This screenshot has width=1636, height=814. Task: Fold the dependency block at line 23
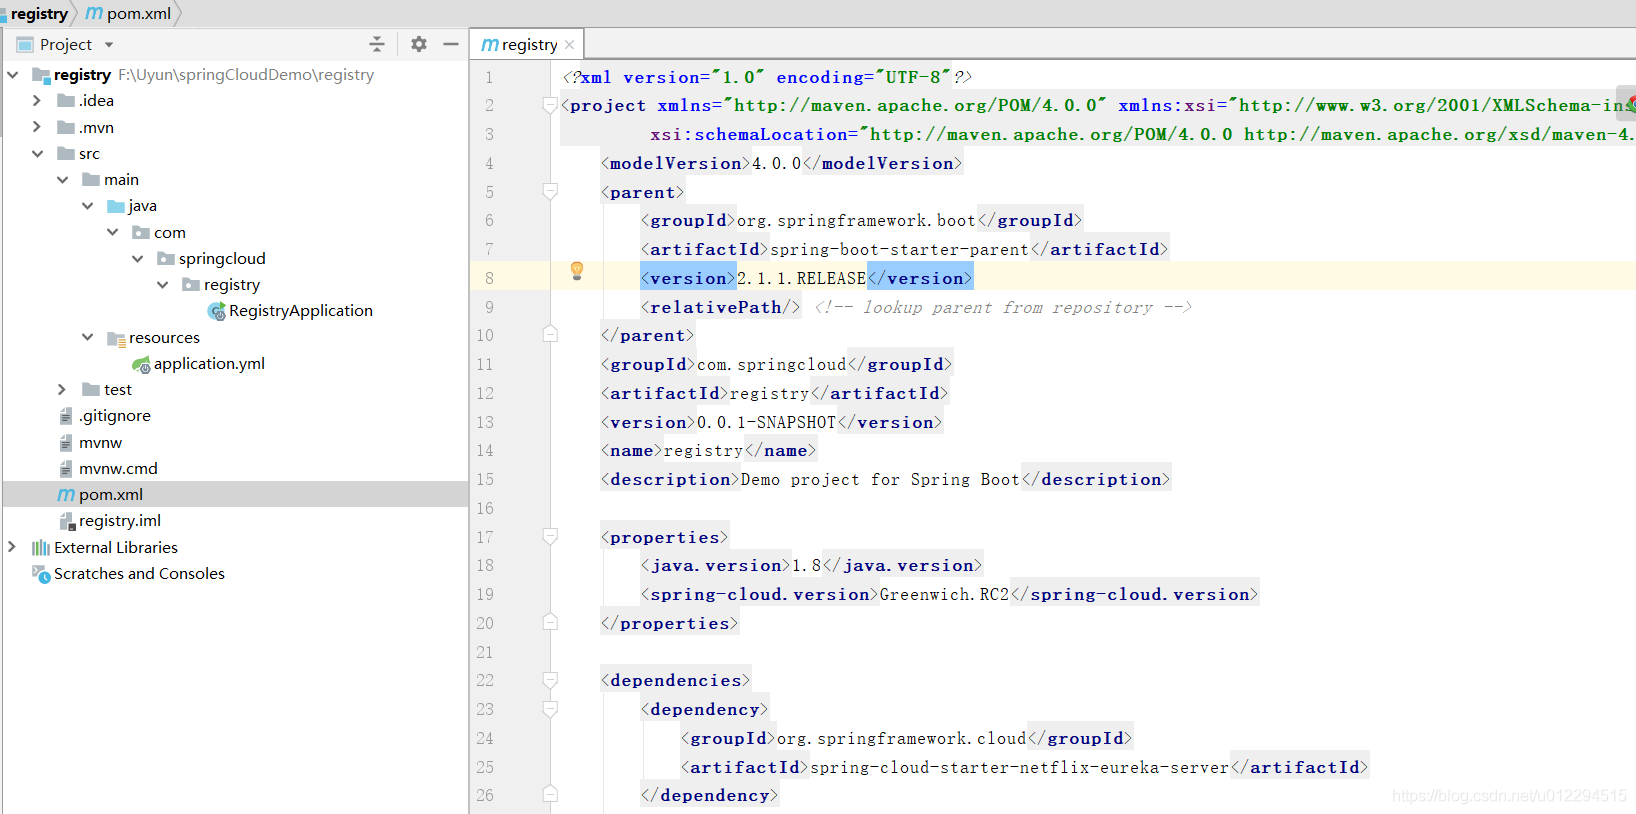[550, 709]
